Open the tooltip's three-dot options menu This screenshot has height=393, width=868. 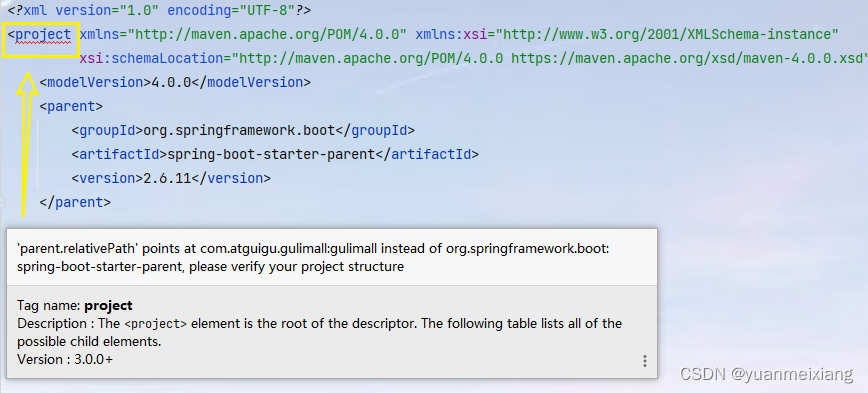point(644,361)
